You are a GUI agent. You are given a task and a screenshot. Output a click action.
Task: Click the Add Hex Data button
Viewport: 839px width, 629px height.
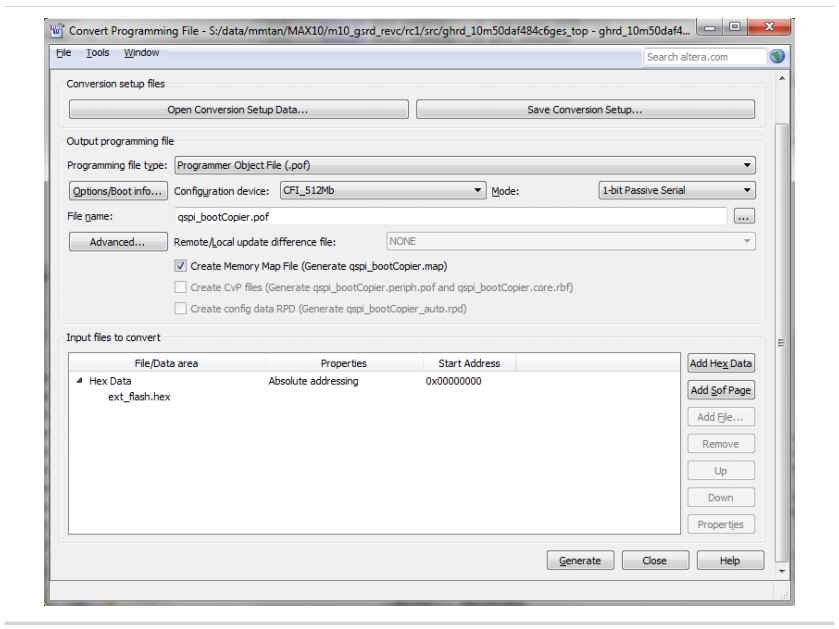tap(721, 363)
